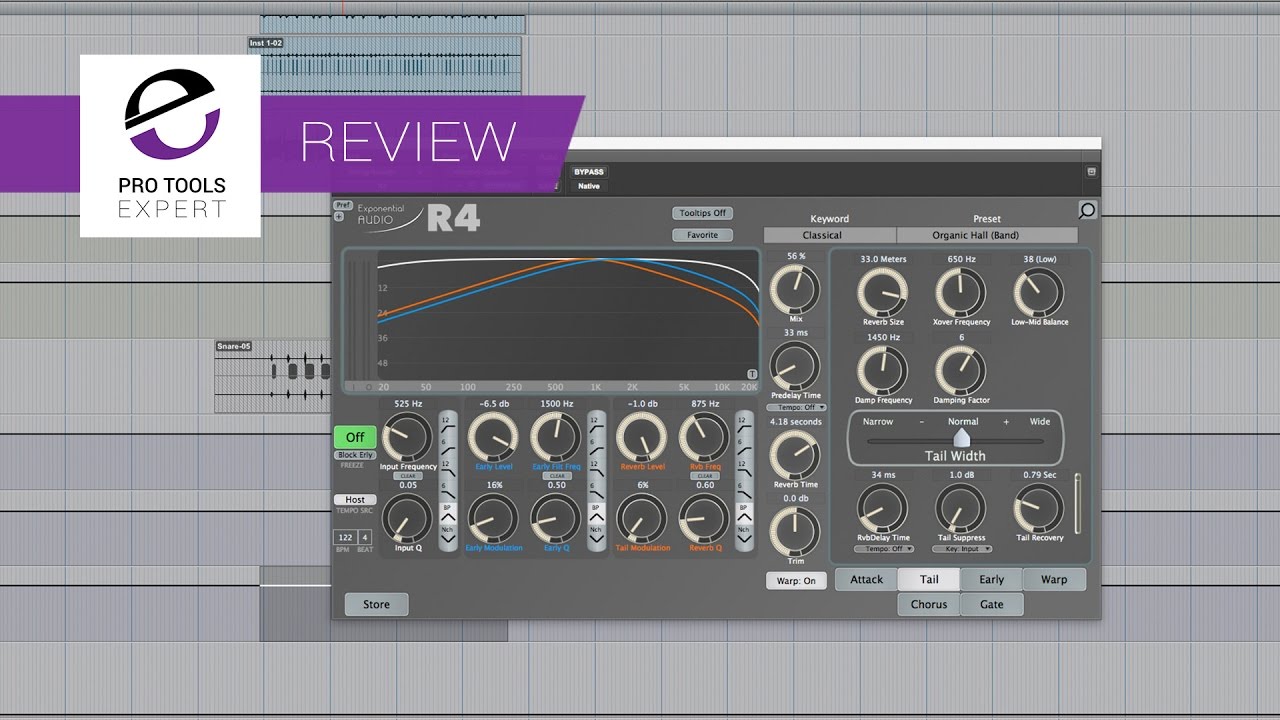The width and height of the screenshot is (1280, 720).
Task: Switch to the Chorus tab
Action: 929,604
